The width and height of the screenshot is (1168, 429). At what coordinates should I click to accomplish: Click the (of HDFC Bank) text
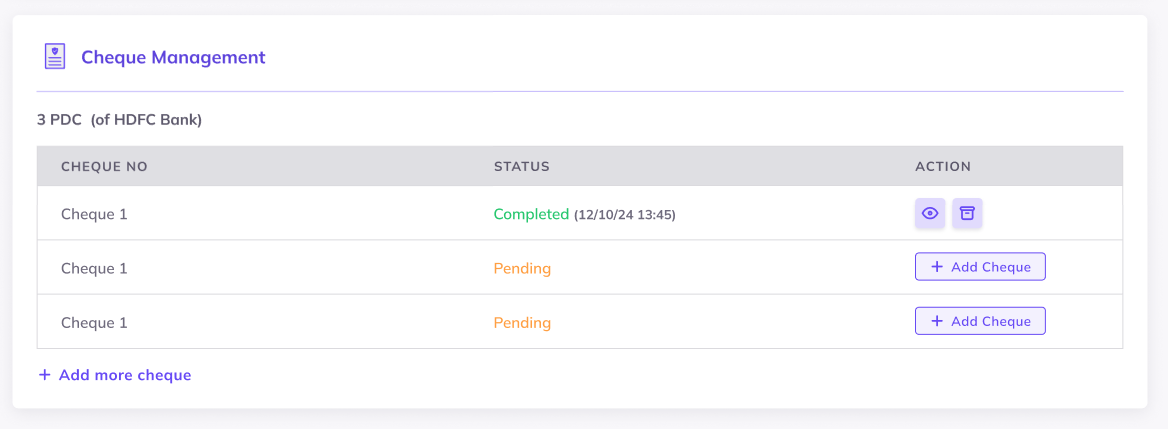(146, 120)
